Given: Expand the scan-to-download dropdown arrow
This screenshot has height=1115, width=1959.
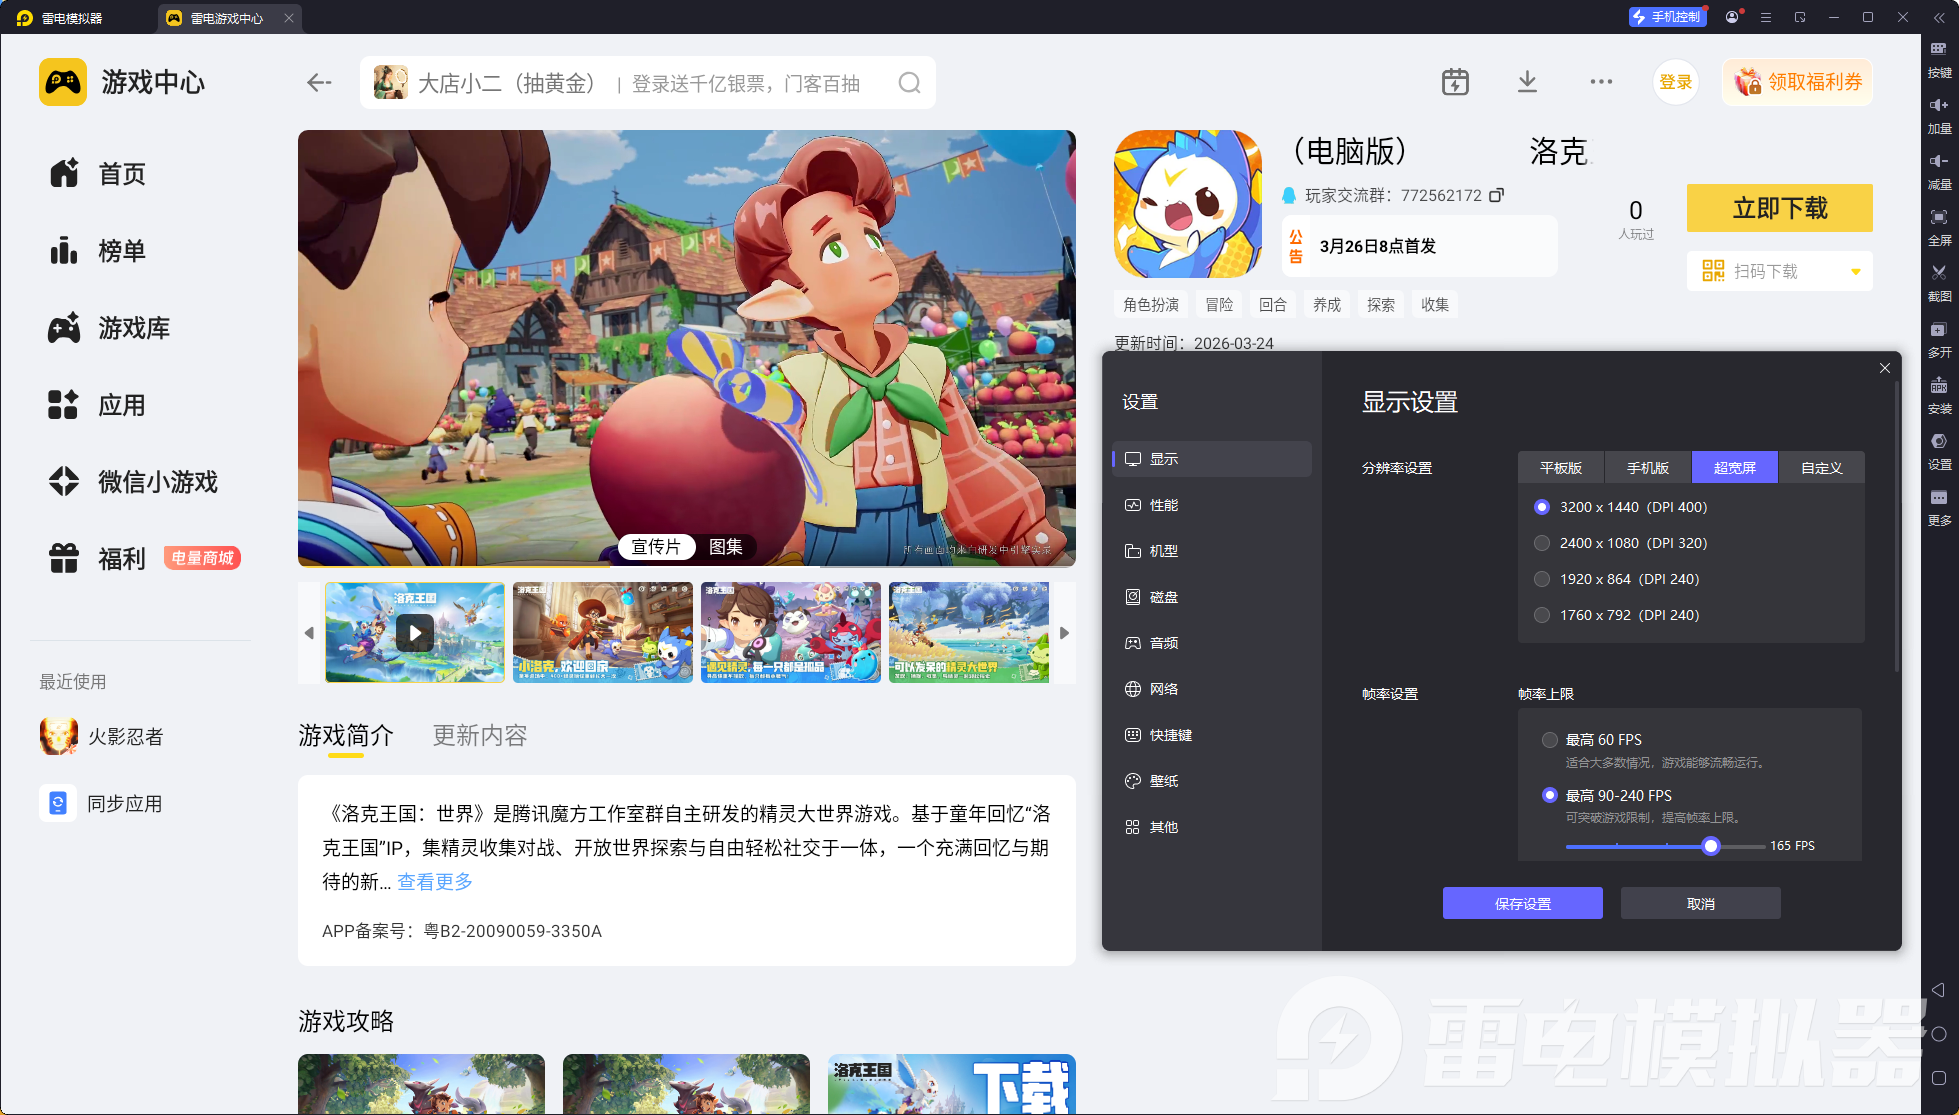Looking at the screenshot, I should 1856,272.
